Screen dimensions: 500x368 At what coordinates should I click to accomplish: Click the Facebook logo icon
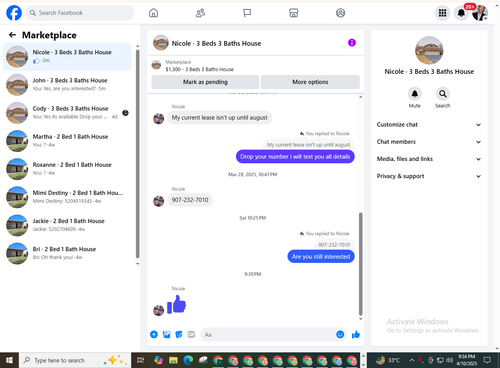pos(14,13)
